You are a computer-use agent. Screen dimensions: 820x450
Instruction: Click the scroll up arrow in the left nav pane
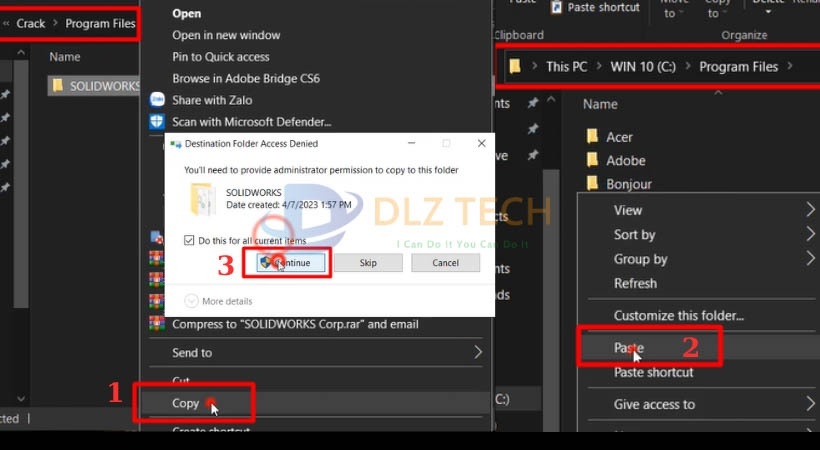coord(21,52)
